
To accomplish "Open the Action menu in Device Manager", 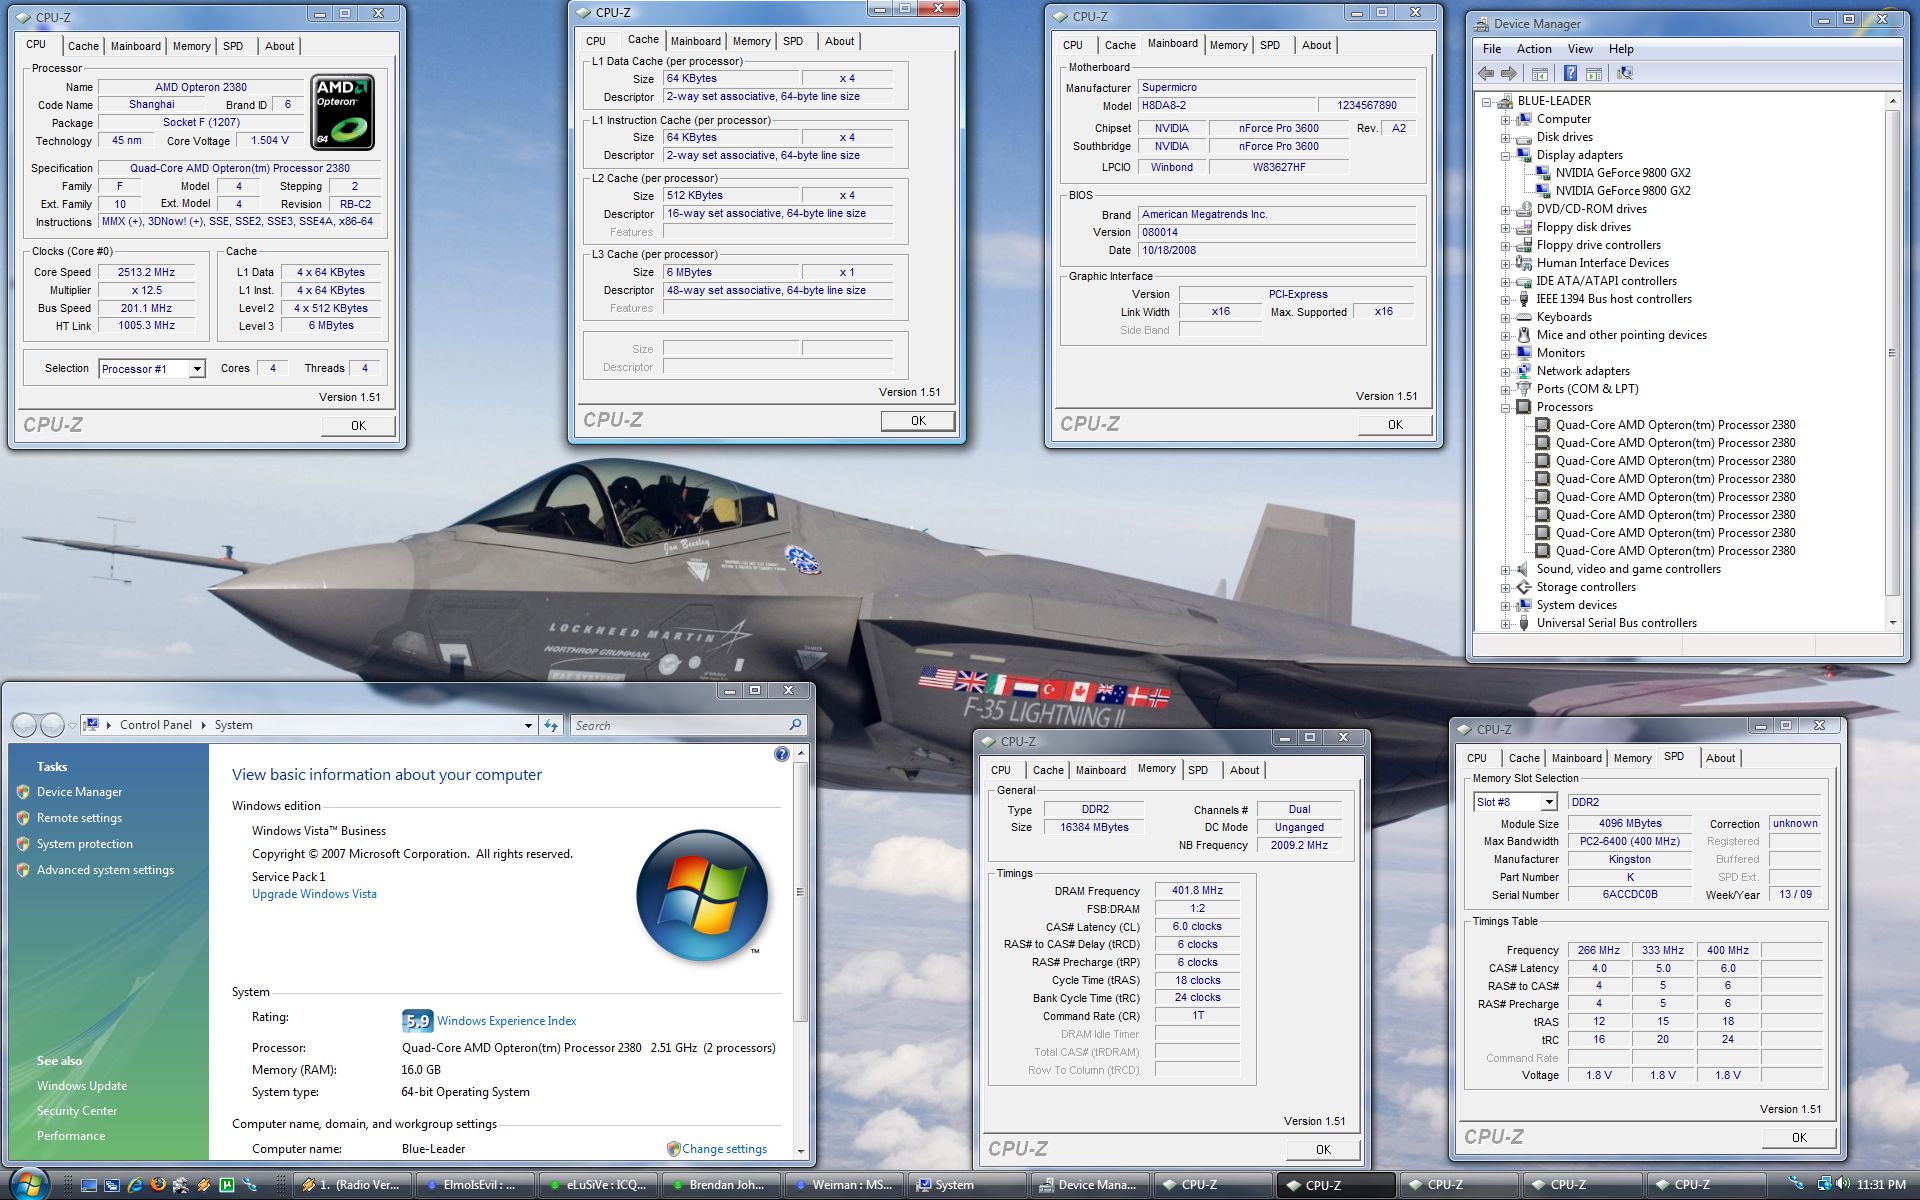I will [1533, 49].
